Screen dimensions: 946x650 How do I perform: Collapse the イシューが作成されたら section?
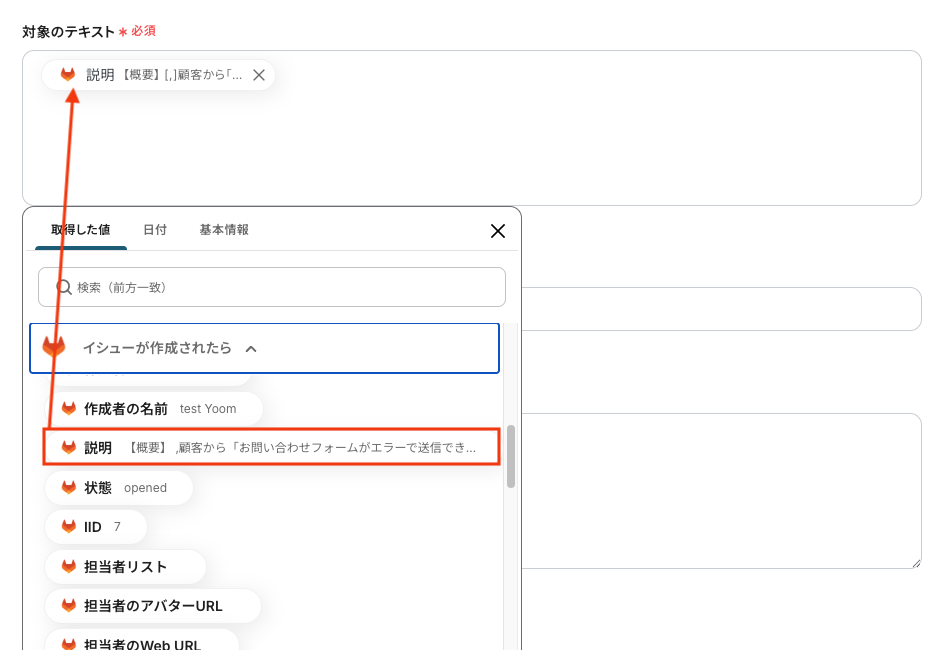pos(264,348)
